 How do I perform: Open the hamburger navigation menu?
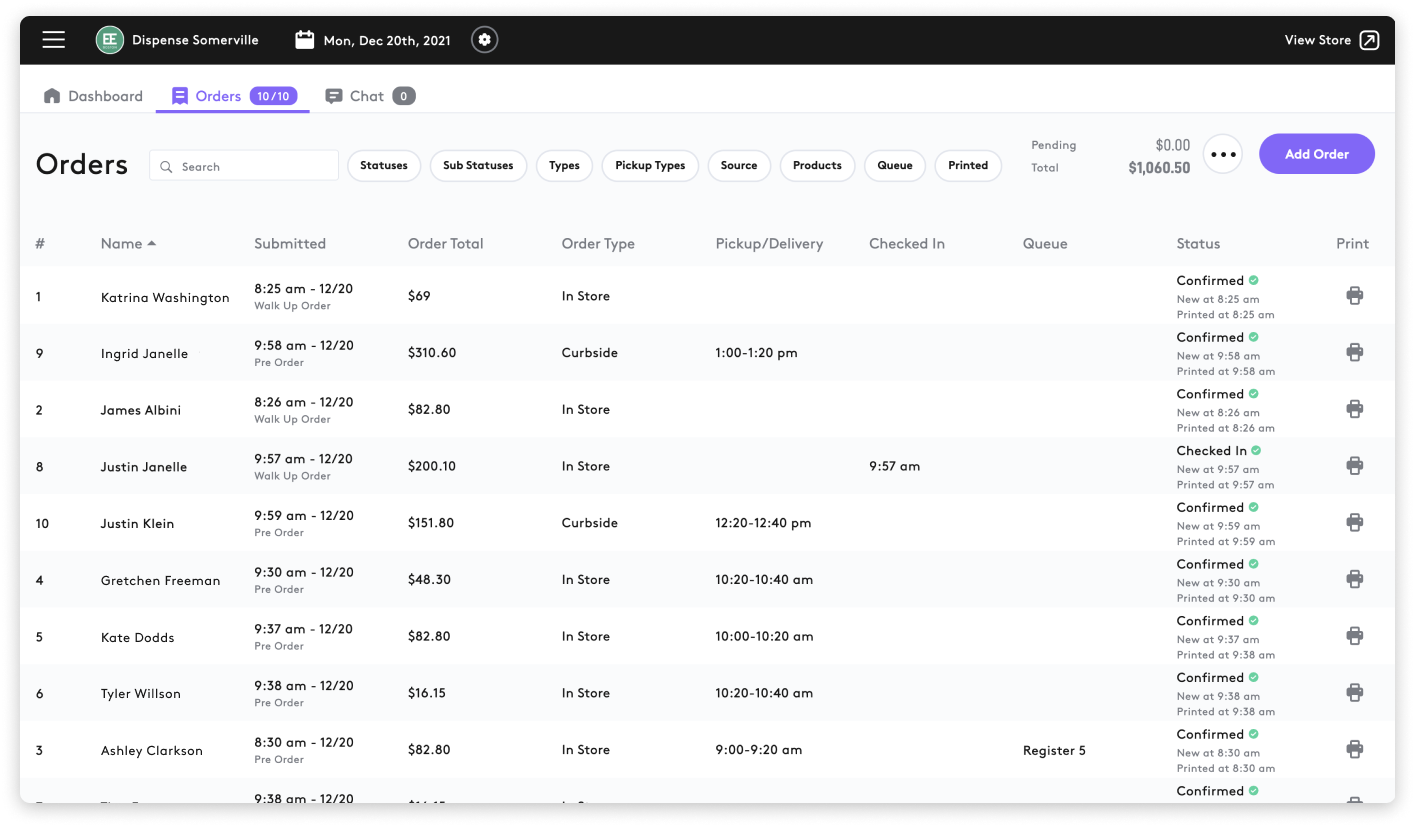point(54,40)
